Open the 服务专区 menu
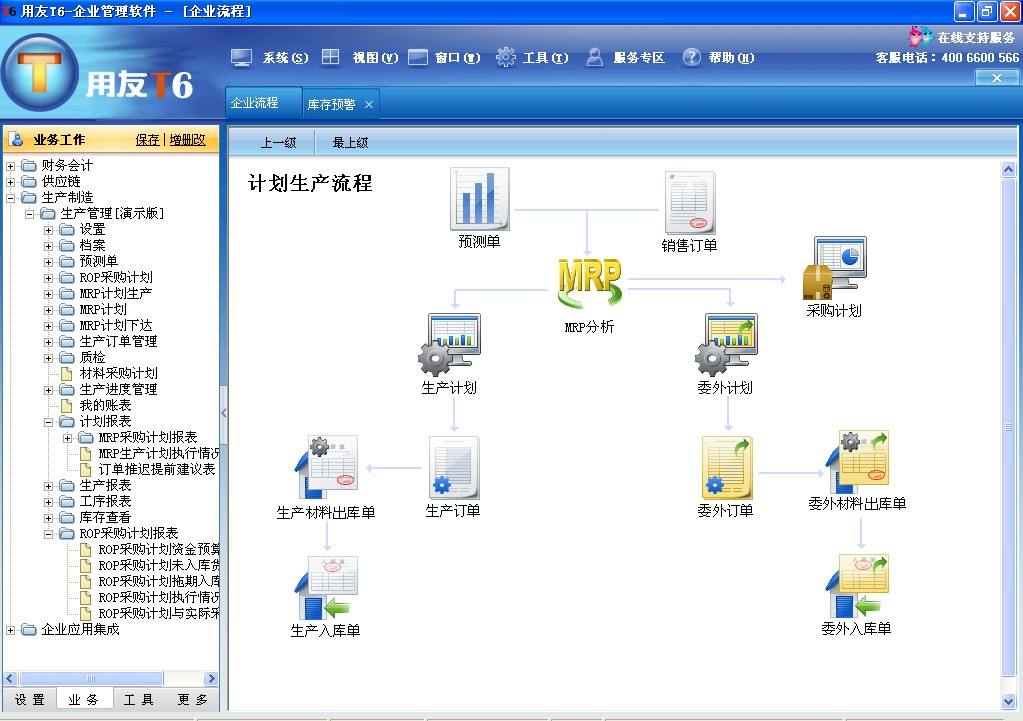 click(x=639, y=58)
